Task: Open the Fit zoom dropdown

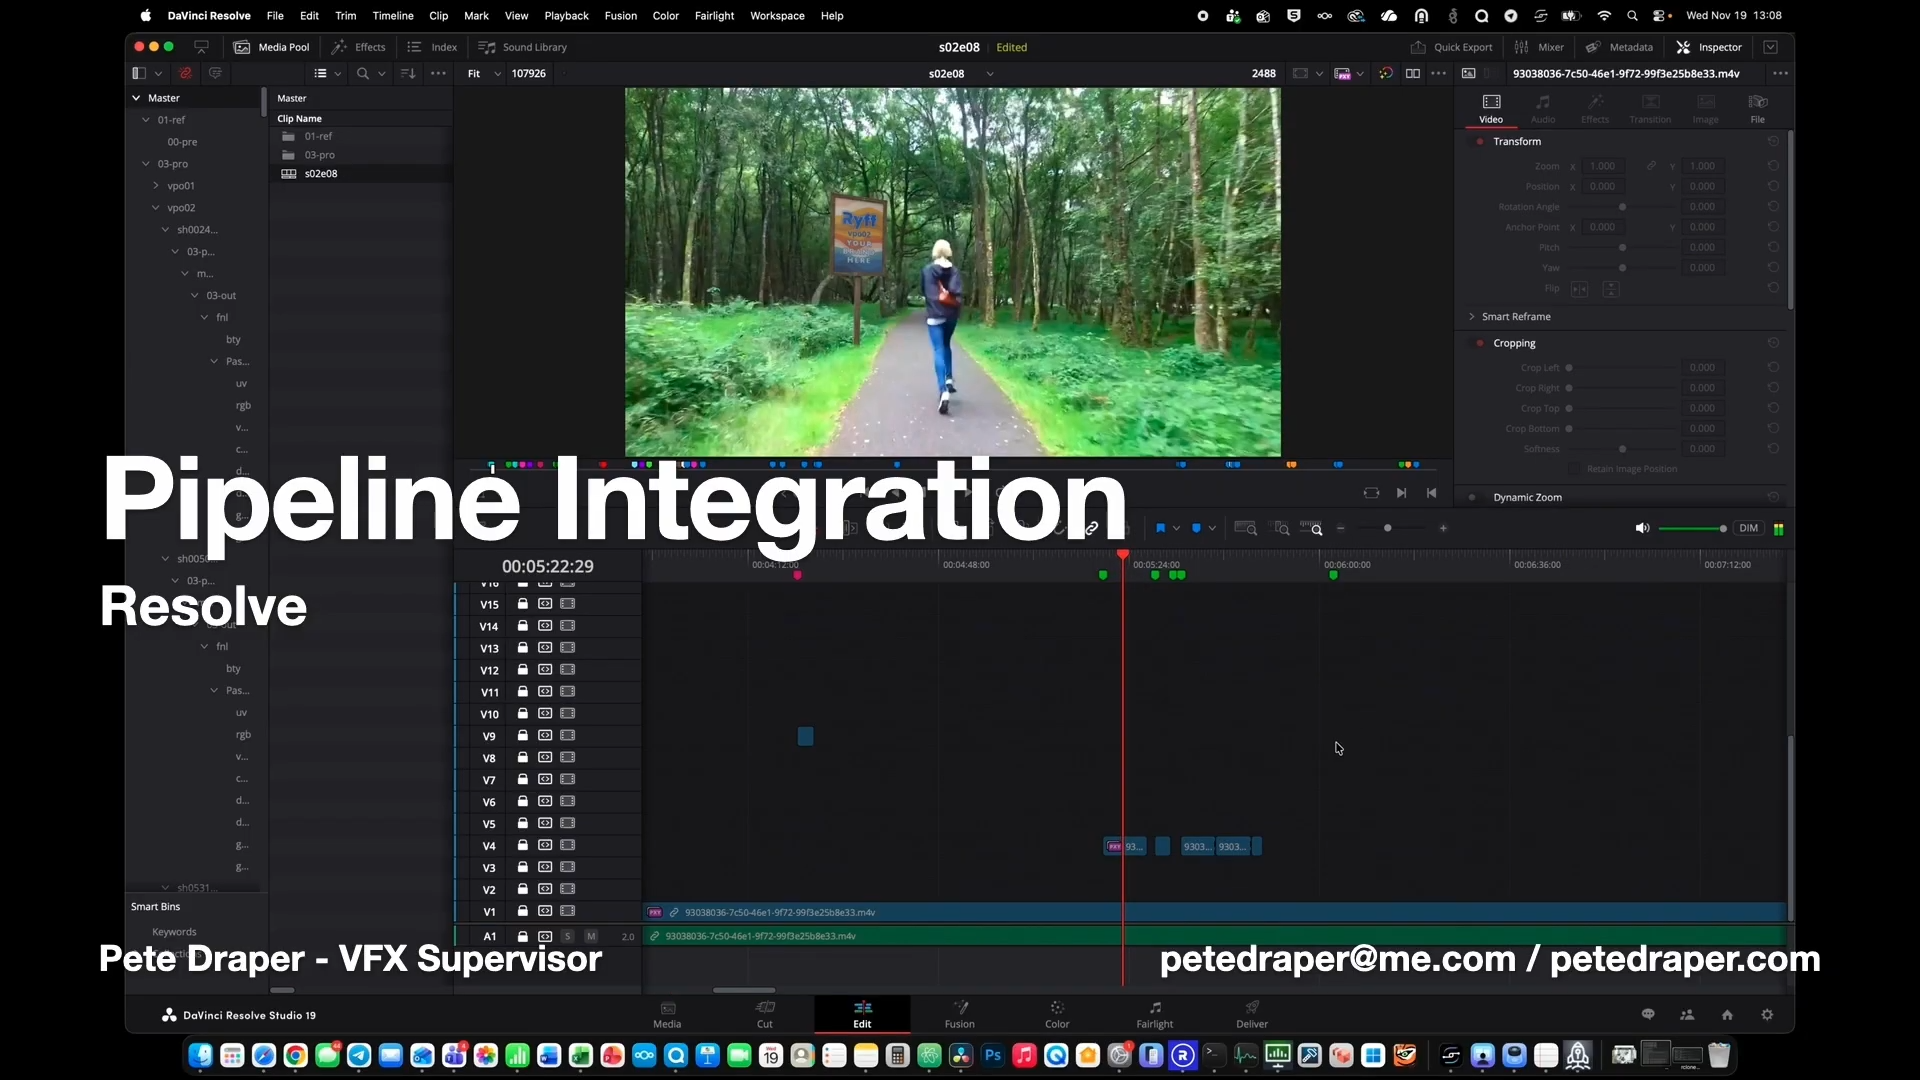Action: pyautogui.click(x=484, y=74)
